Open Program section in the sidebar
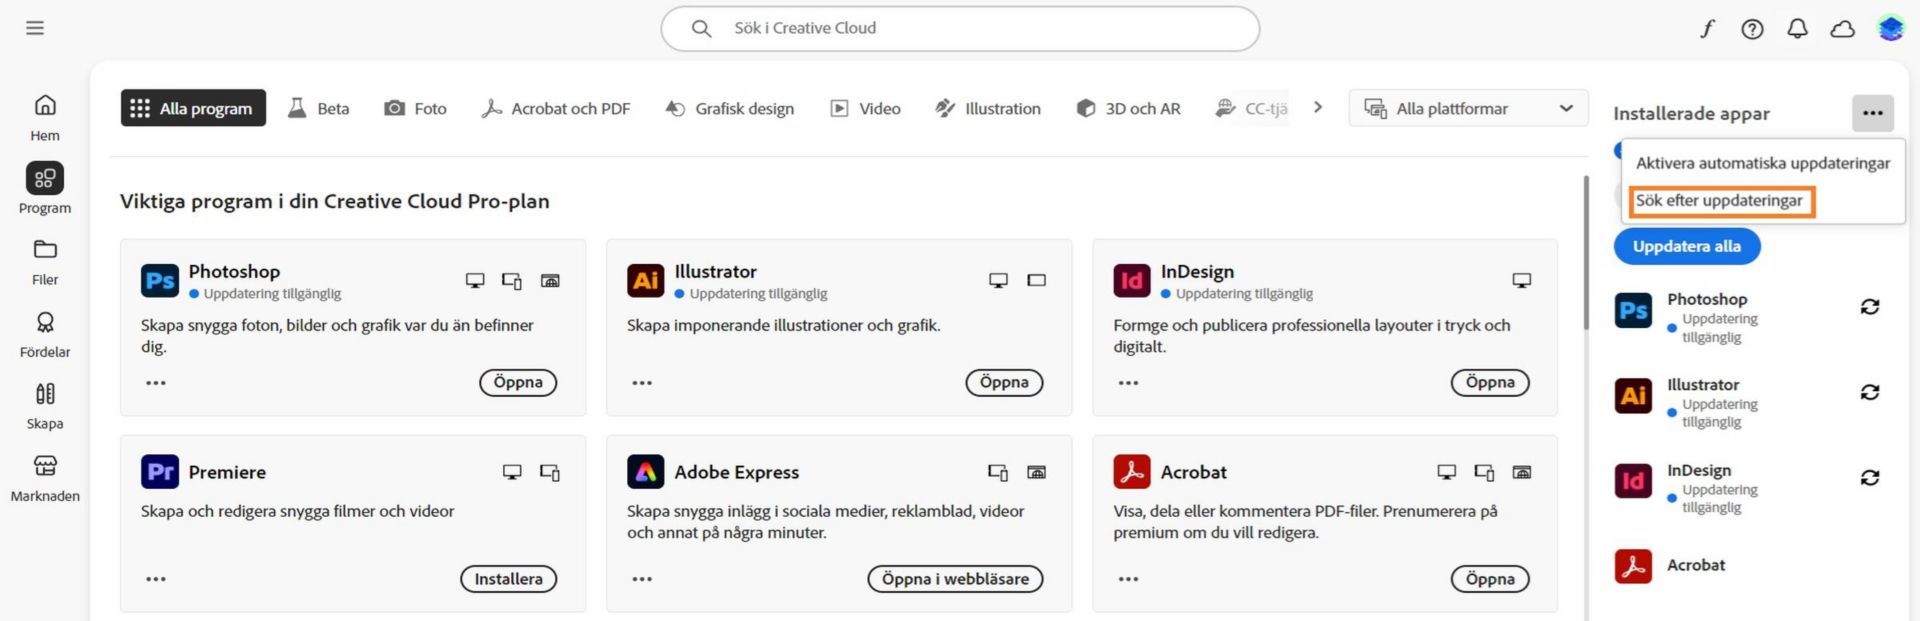Screen dimensions: 1920x621 pyautogui.click(x=45, y=189)
